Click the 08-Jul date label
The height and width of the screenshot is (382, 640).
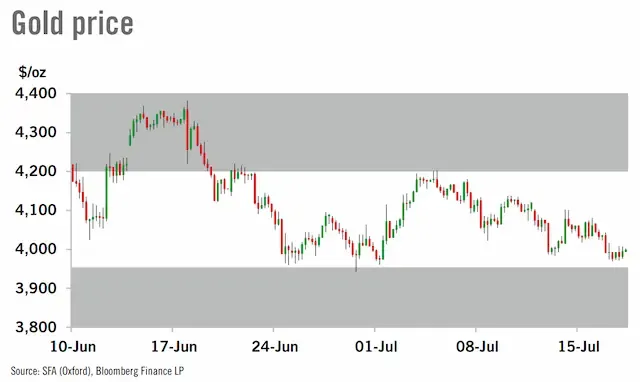pos(477,347)
